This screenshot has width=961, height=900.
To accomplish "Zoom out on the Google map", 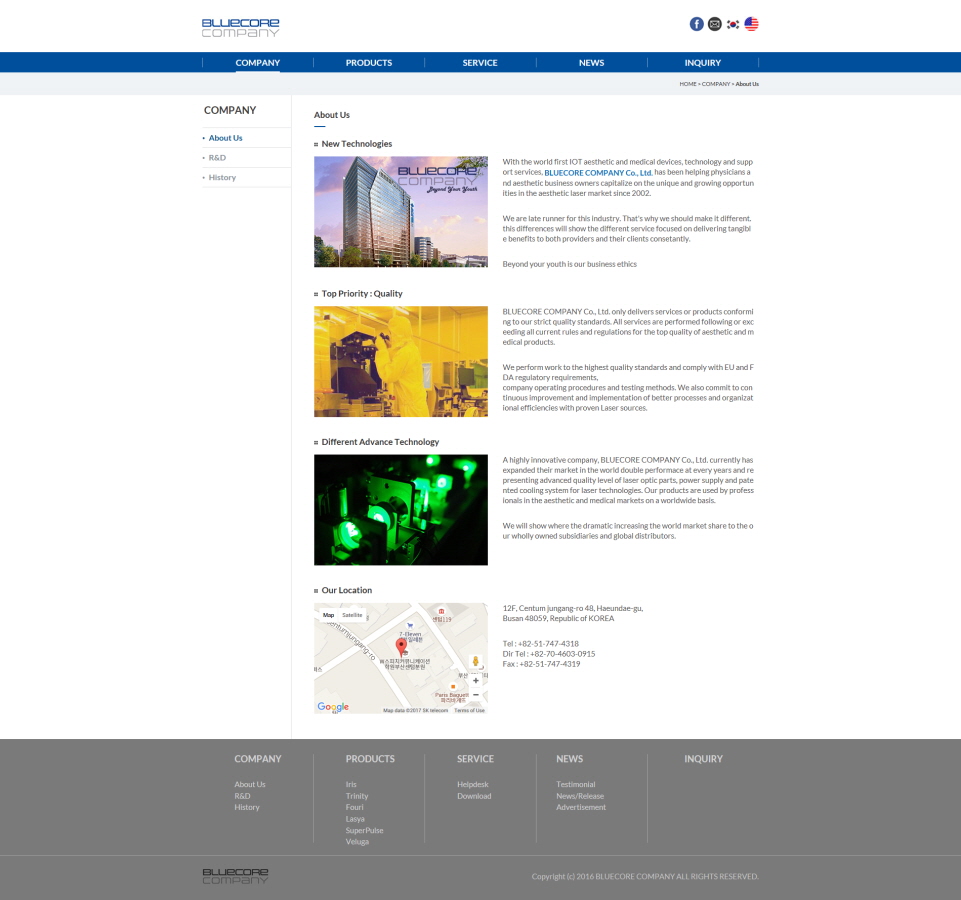I will [476, 695].
